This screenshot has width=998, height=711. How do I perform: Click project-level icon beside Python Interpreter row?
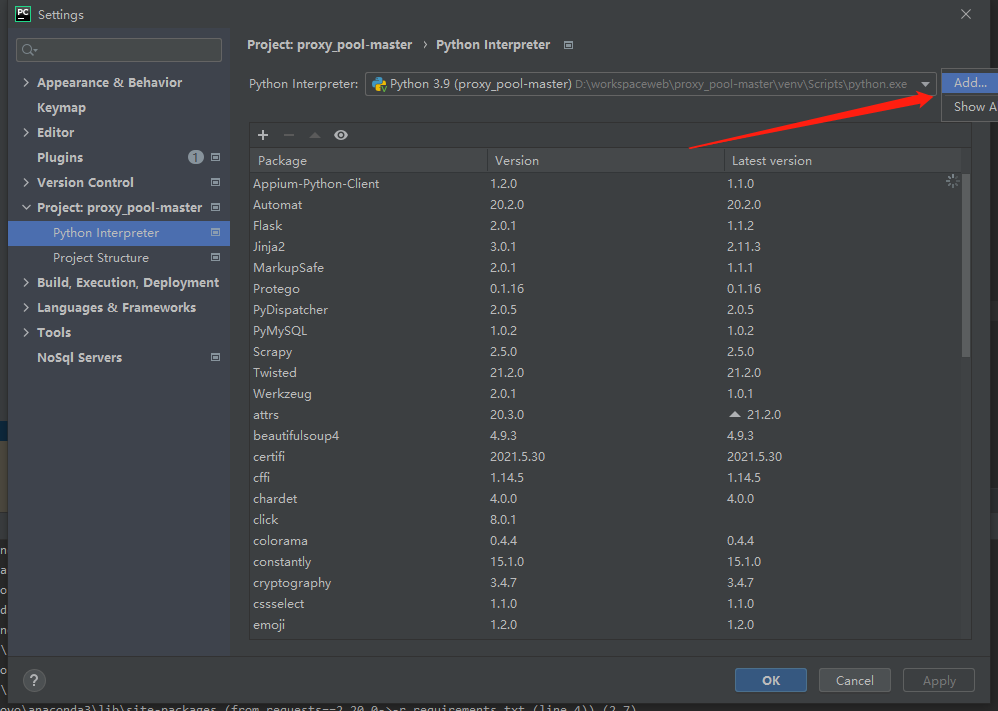coord(215,232)
